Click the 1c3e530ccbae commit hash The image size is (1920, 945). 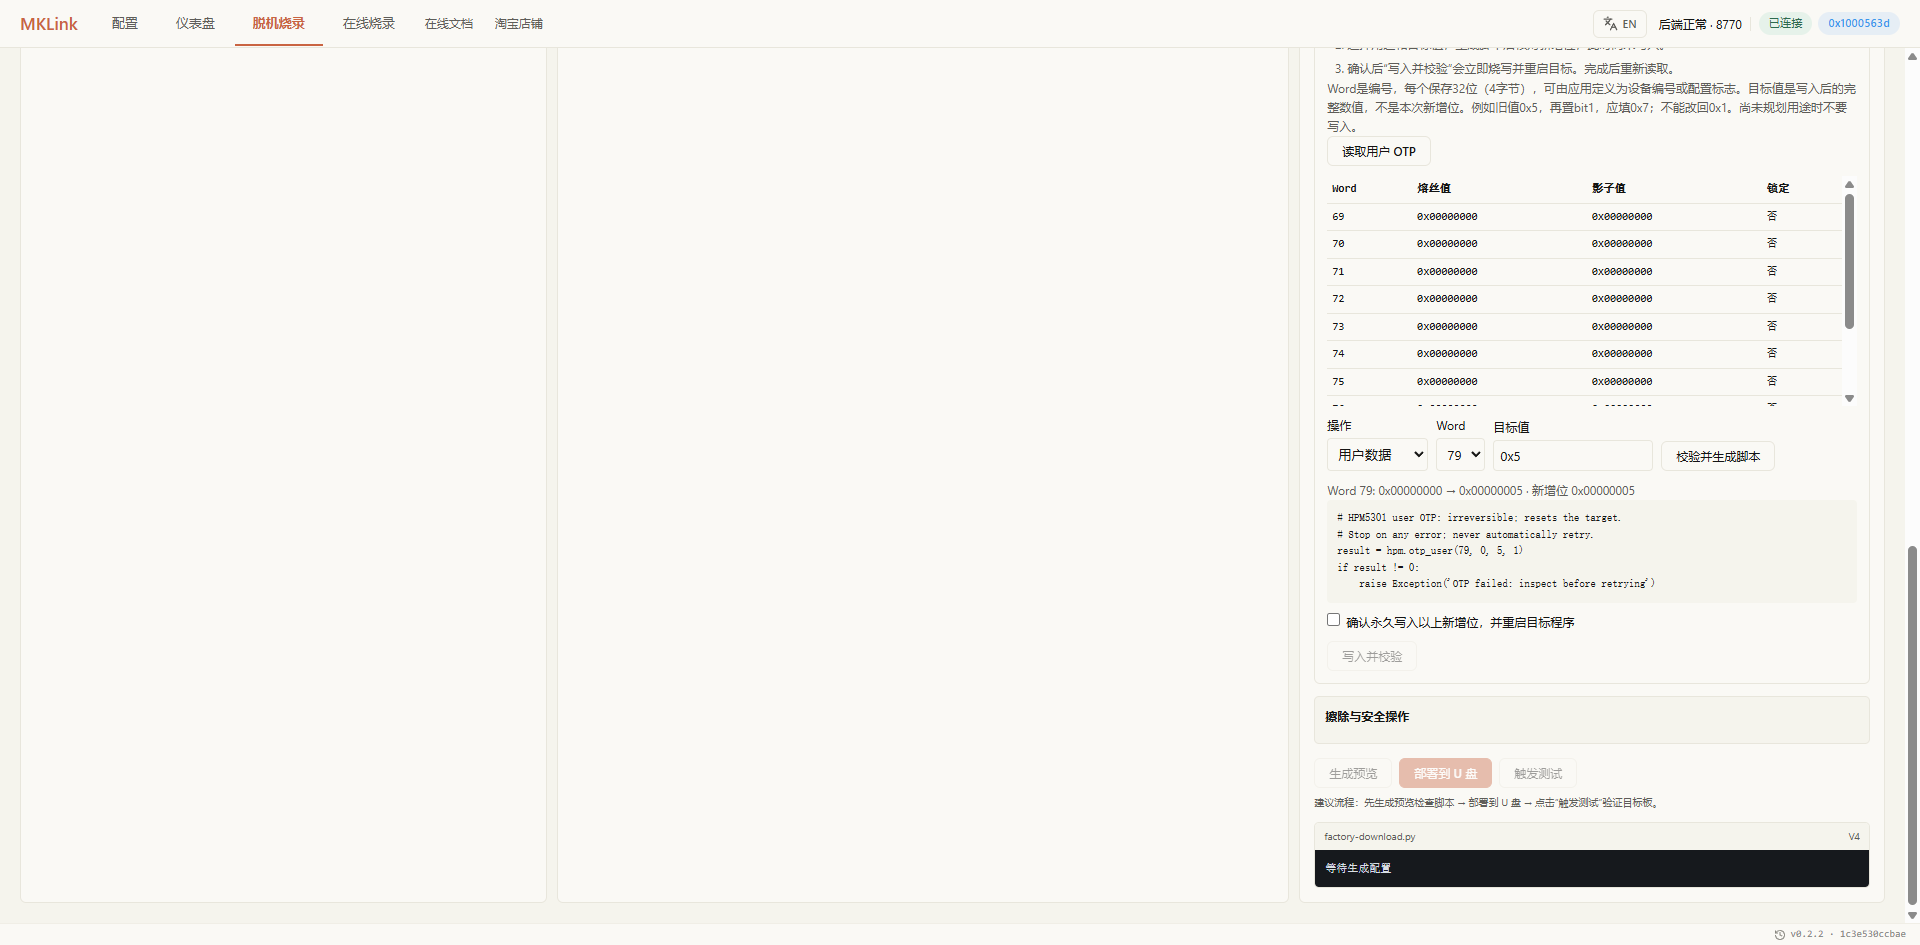[1872, 934]
